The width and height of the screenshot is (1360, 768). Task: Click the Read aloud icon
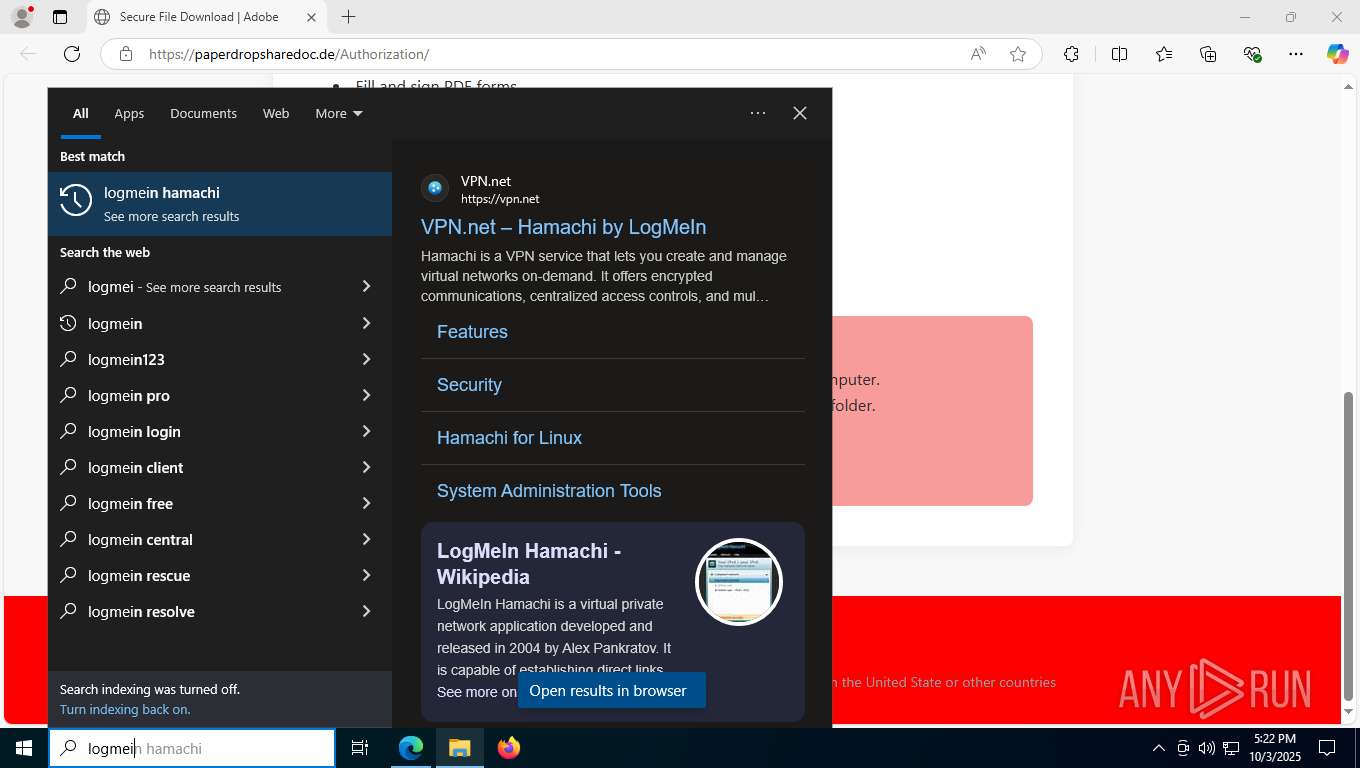coord(978,54)
